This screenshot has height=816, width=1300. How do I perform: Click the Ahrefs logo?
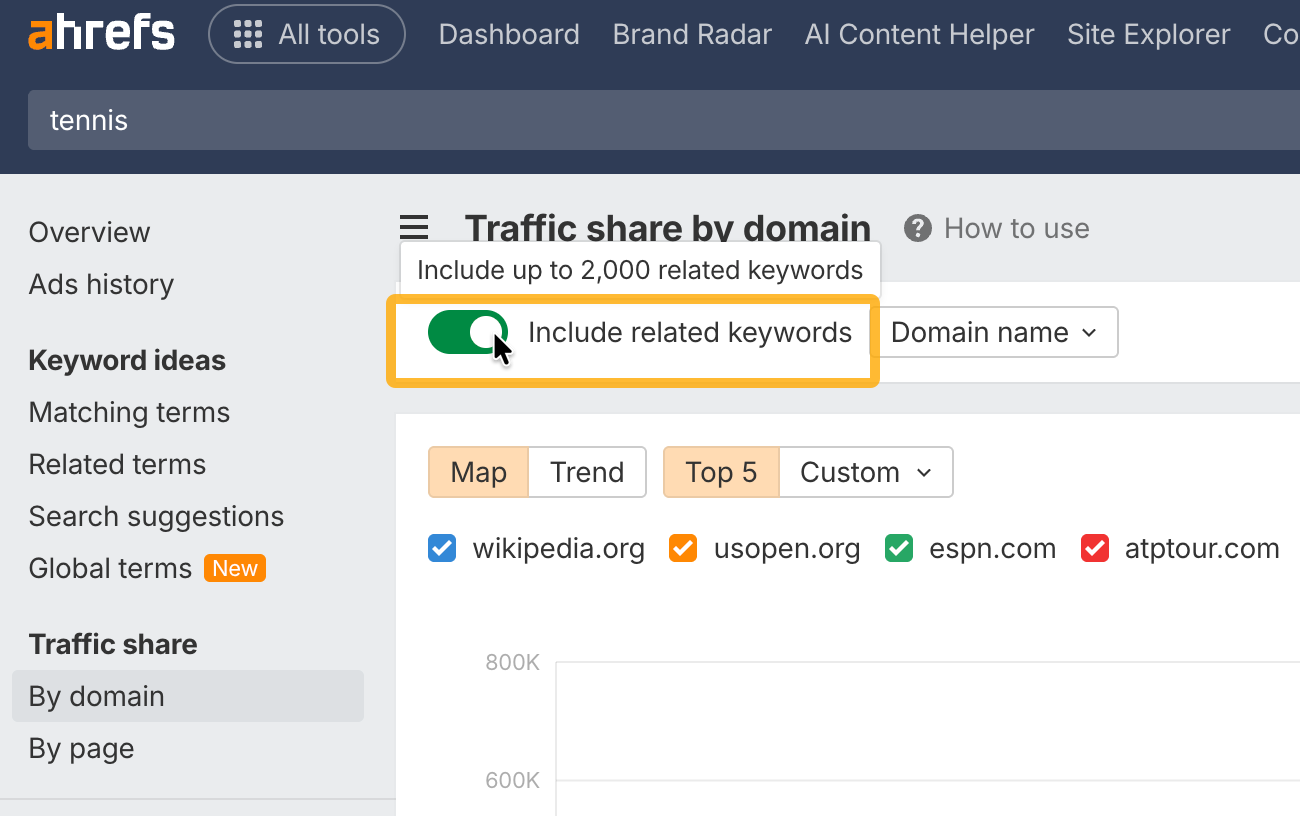click(101, 34)
